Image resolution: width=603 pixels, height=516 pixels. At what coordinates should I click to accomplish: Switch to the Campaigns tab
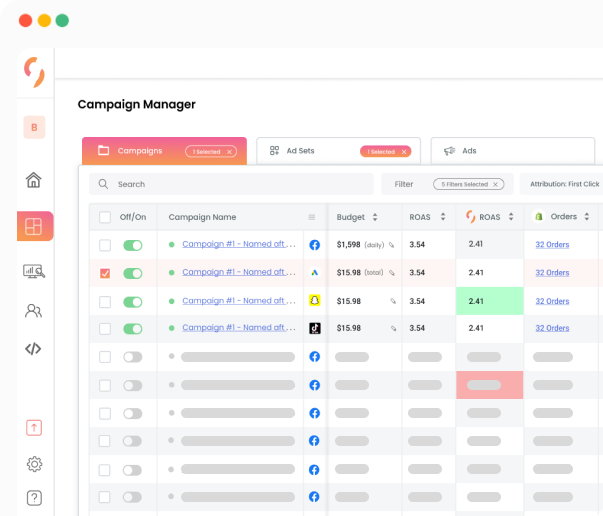[x=164, y=151]
